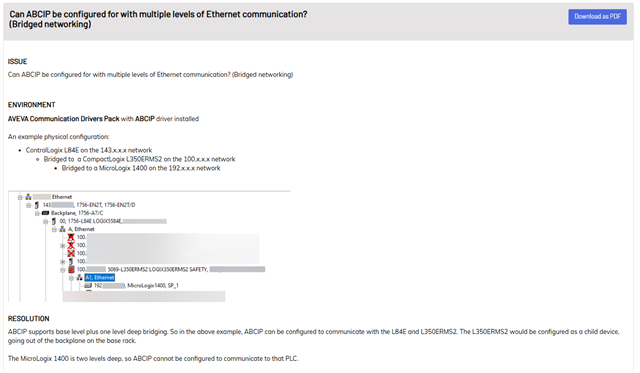Click the 1756-EN2T module icon

point(37,205)
